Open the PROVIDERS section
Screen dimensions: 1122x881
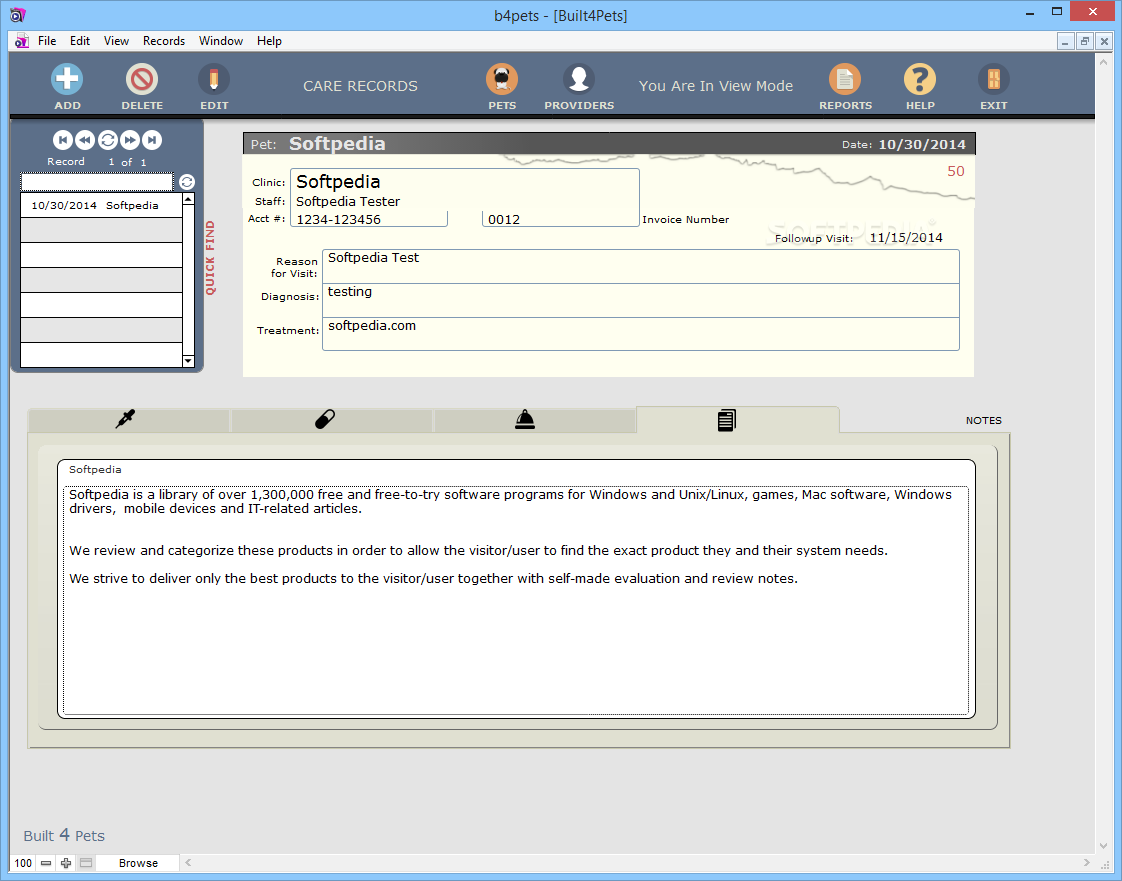coord(579,79)
